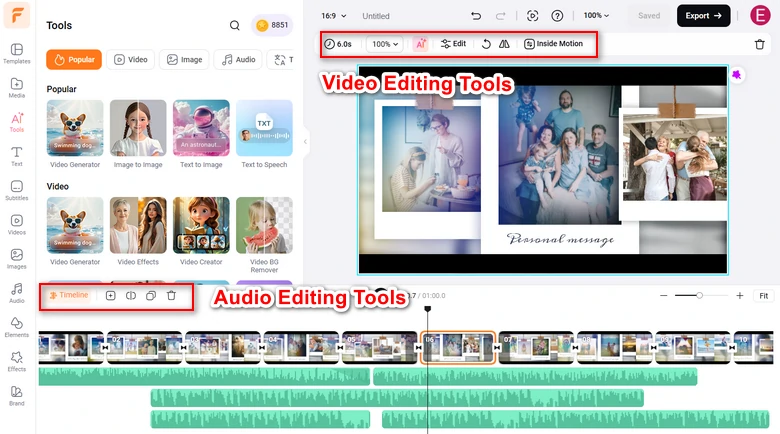The height and width of the screenshot is (434, 780).
Task: Click the Inside Motion button
Action: 553,44
